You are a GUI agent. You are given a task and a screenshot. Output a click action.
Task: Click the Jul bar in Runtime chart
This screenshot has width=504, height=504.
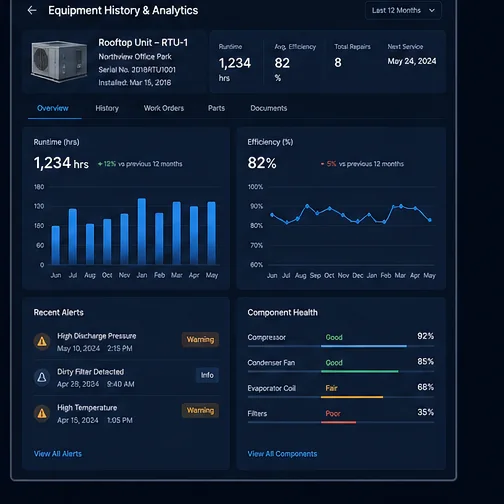73,237
